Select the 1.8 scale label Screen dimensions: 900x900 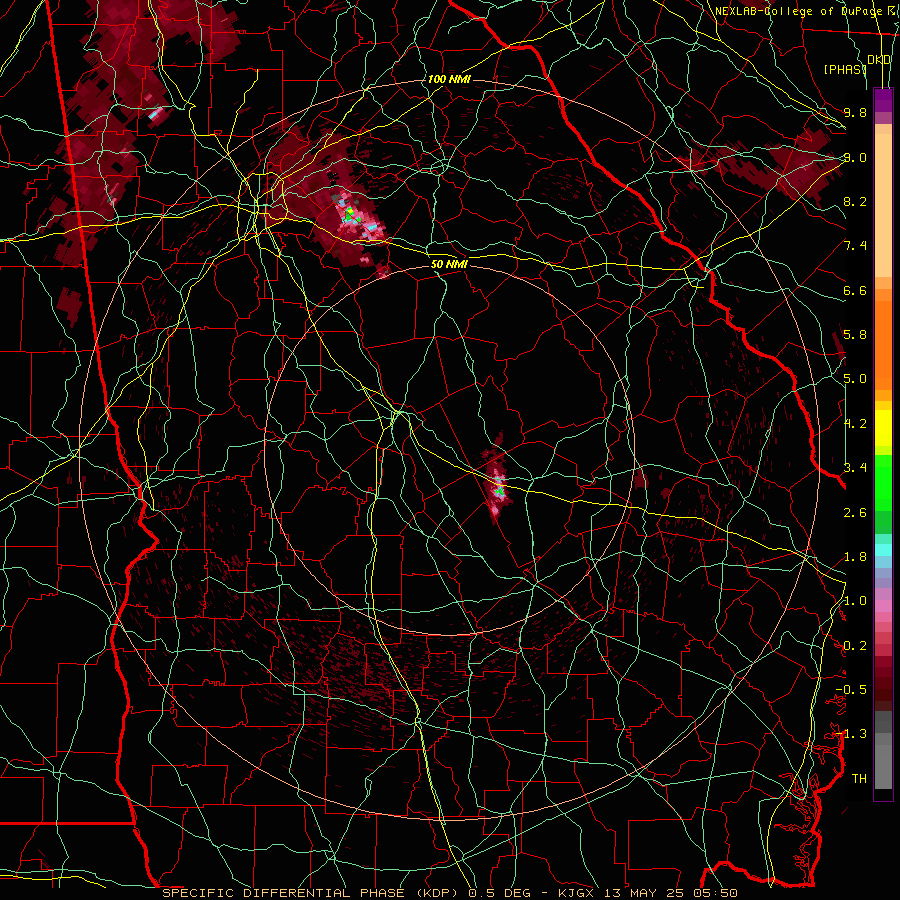coord(855,557)
